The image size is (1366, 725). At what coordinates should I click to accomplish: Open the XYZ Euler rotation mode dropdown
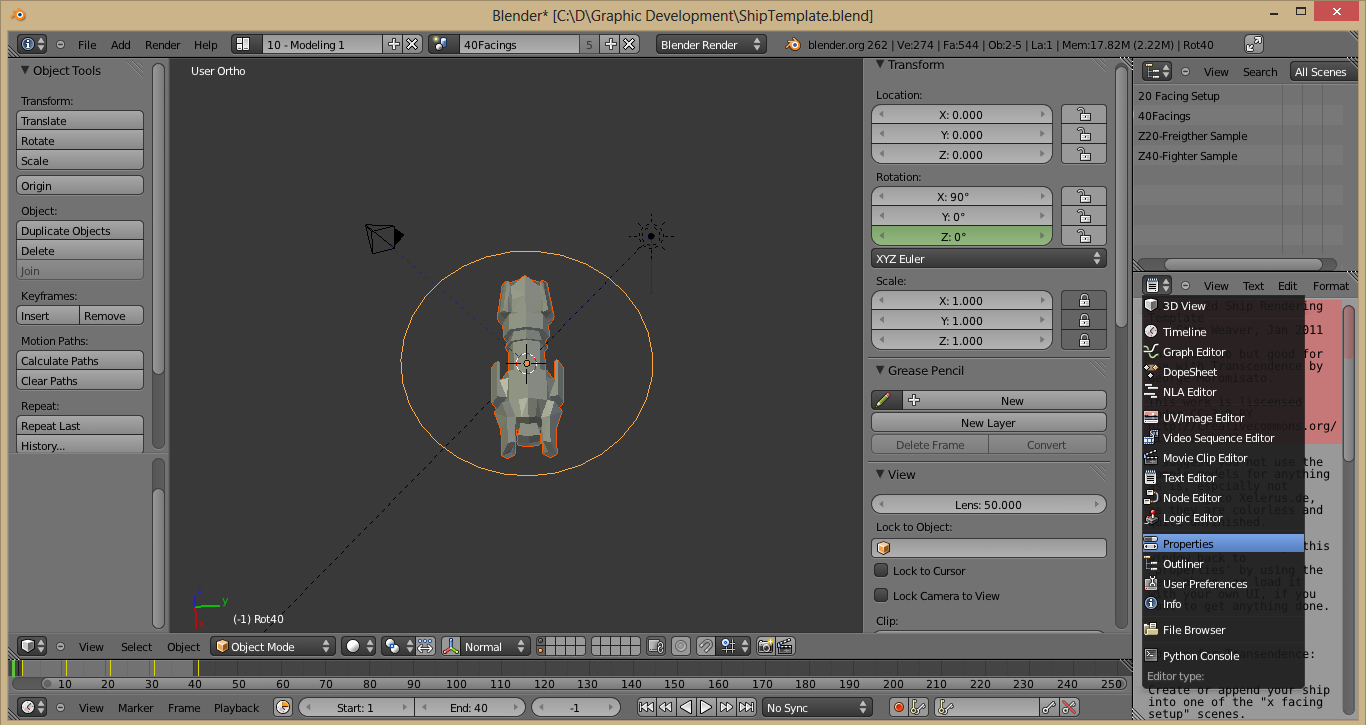tap(988, 258)
